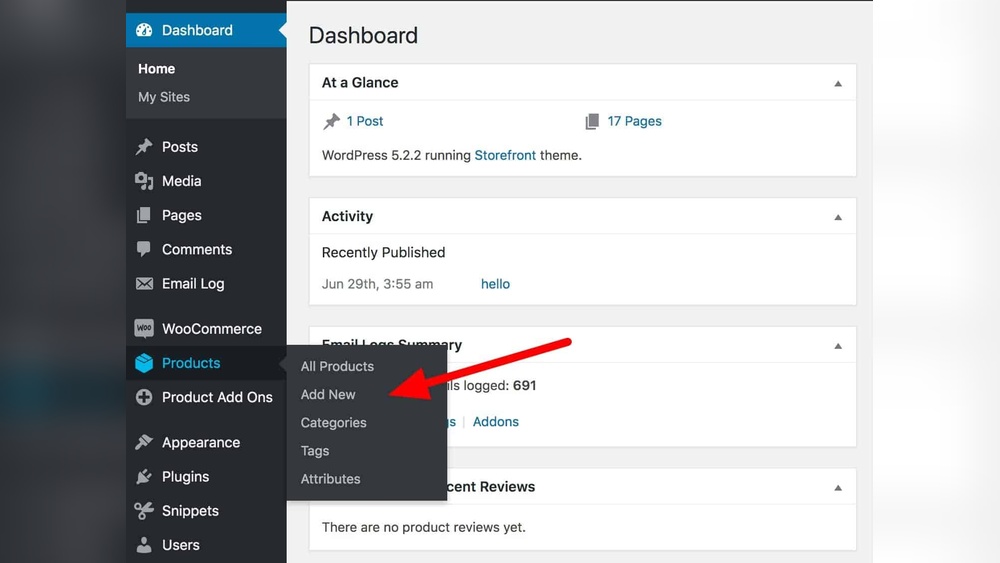
Task: Follow the Addons link
Action: point(496,421)
